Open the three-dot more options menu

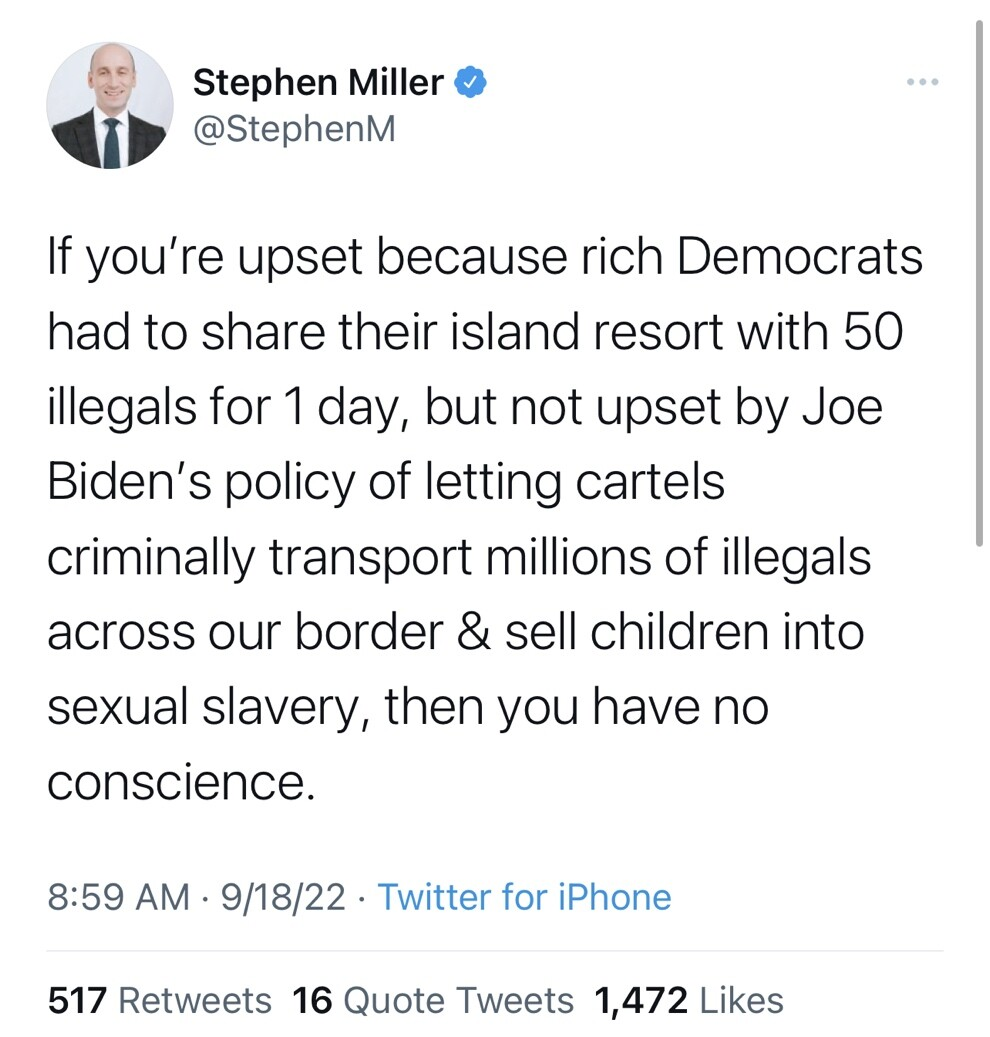(x=922, y=82)
